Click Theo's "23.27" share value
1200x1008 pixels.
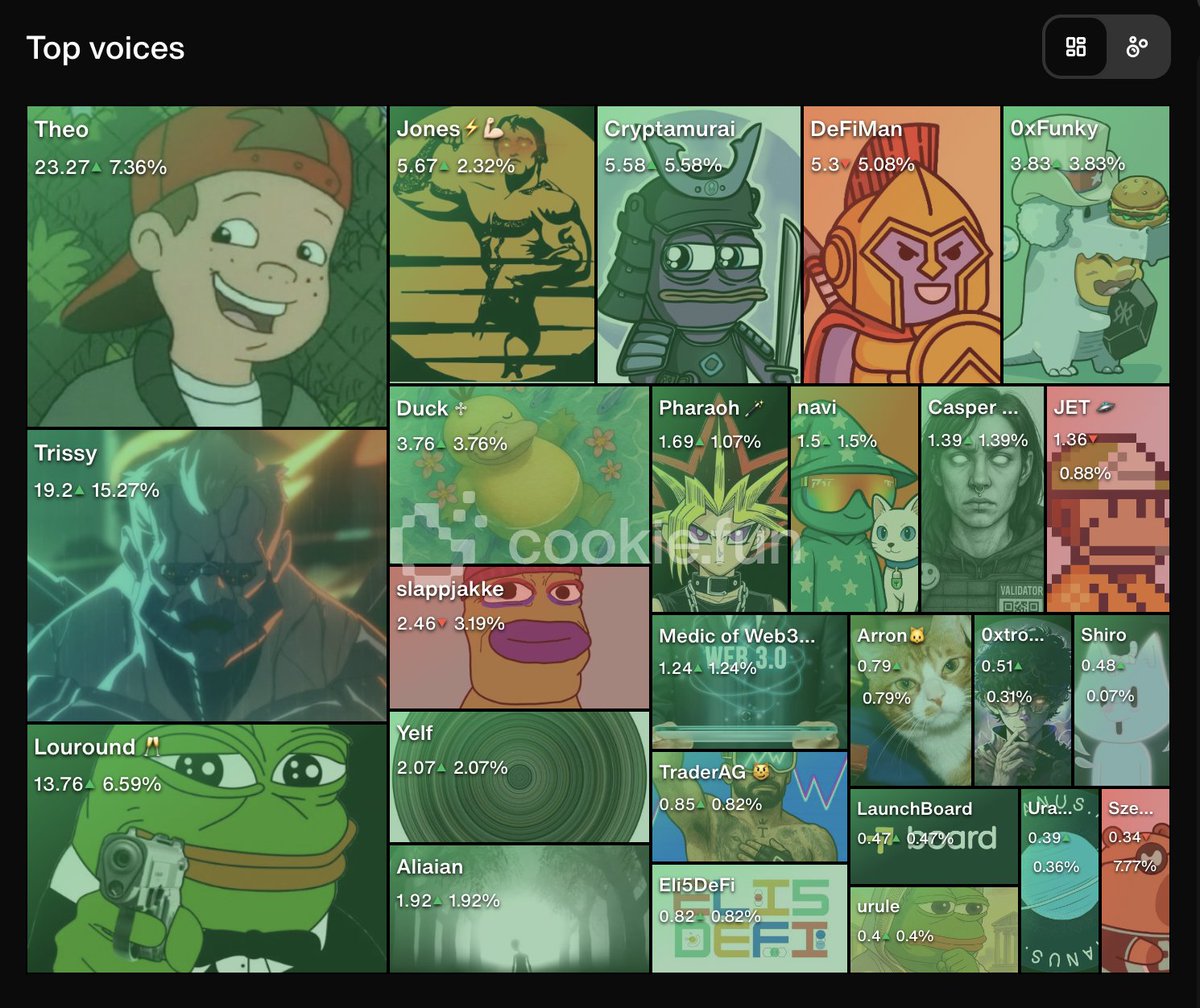[61, 167]
